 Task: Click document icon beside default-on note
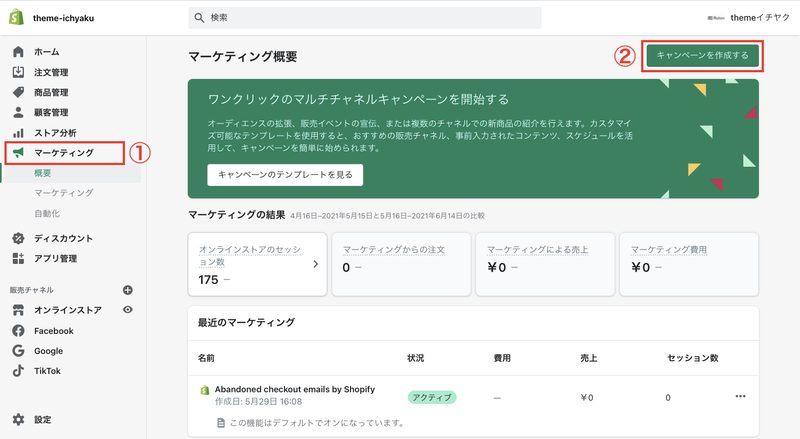click(221, 423)
